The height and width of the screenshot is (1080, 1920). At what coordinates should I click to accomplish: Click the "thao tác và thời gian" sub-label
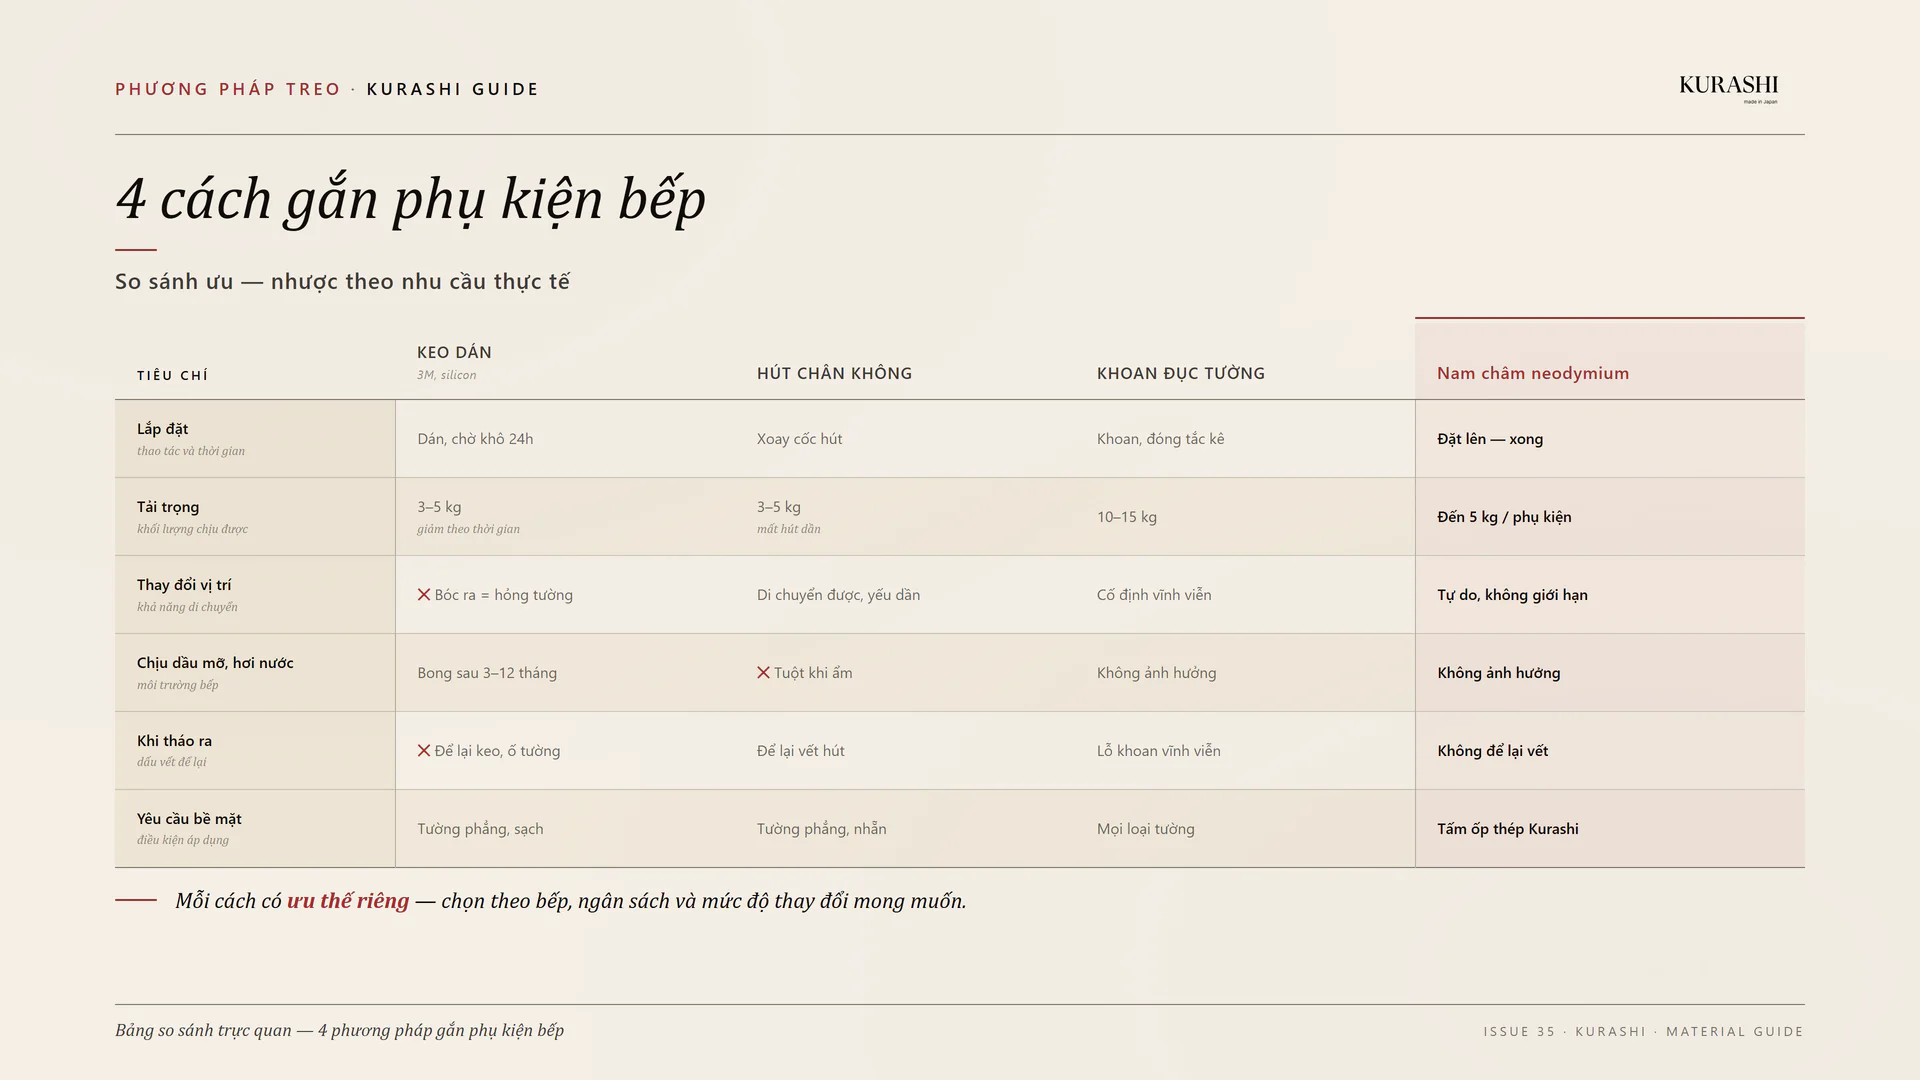pos(191,451)
